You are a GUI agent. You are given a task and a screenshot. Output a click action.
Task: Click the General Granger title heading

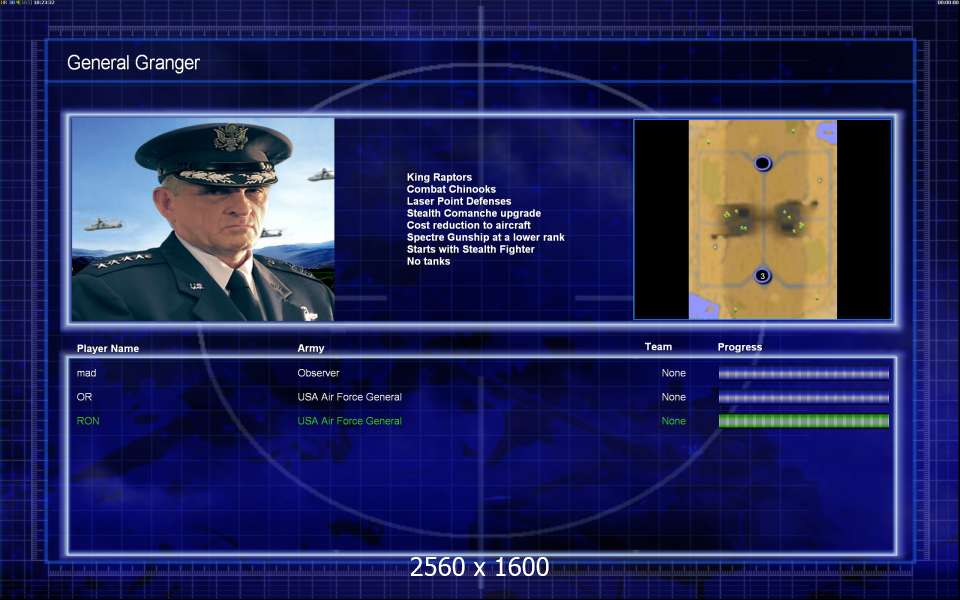point(133,62)
